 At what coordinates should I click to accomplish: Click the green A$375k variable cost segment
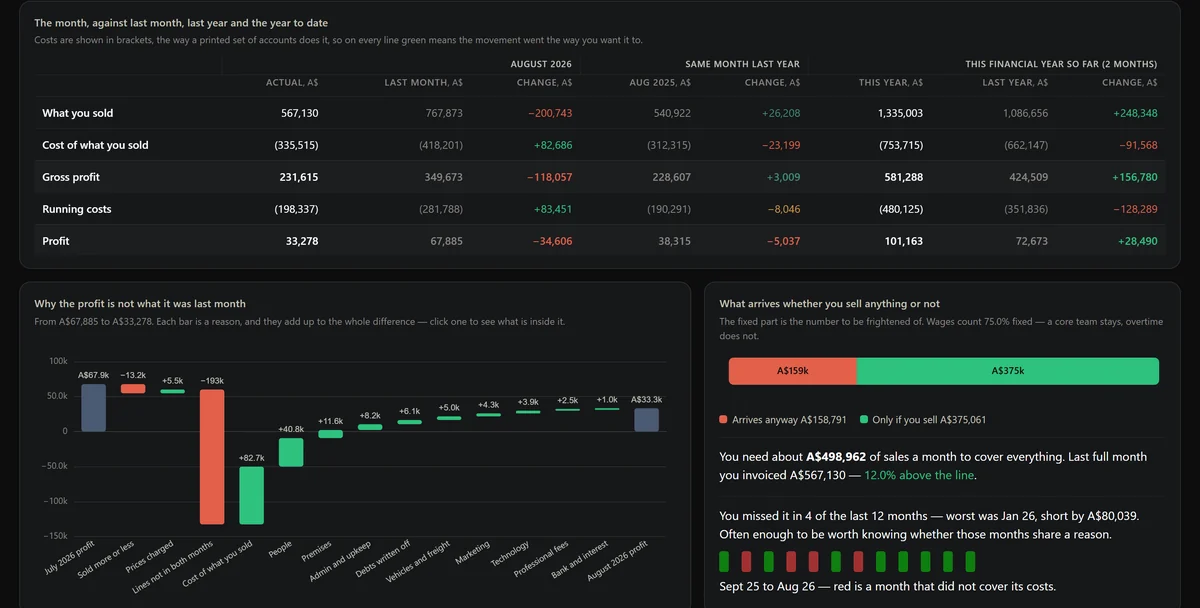click(x=1008, y=371)
